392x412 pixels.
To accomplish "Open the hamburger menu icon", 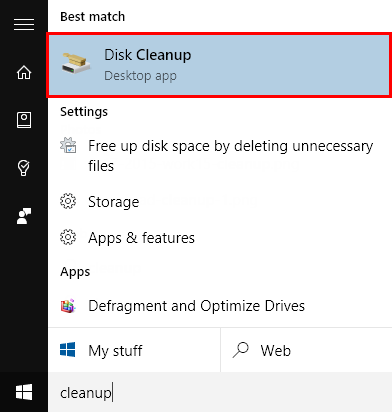I will pyautogui.click(x=24, y=25).
